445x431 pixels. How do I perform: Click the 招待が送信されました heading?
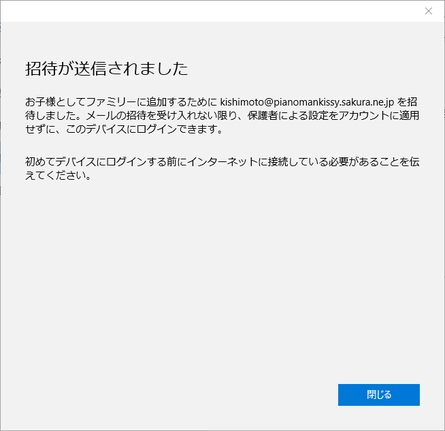point(107,69)
